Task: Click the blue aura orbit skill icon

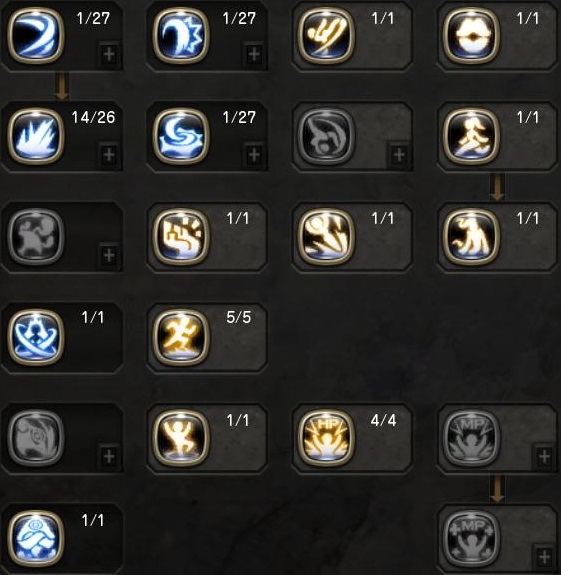Action: (x=36, y=337)
